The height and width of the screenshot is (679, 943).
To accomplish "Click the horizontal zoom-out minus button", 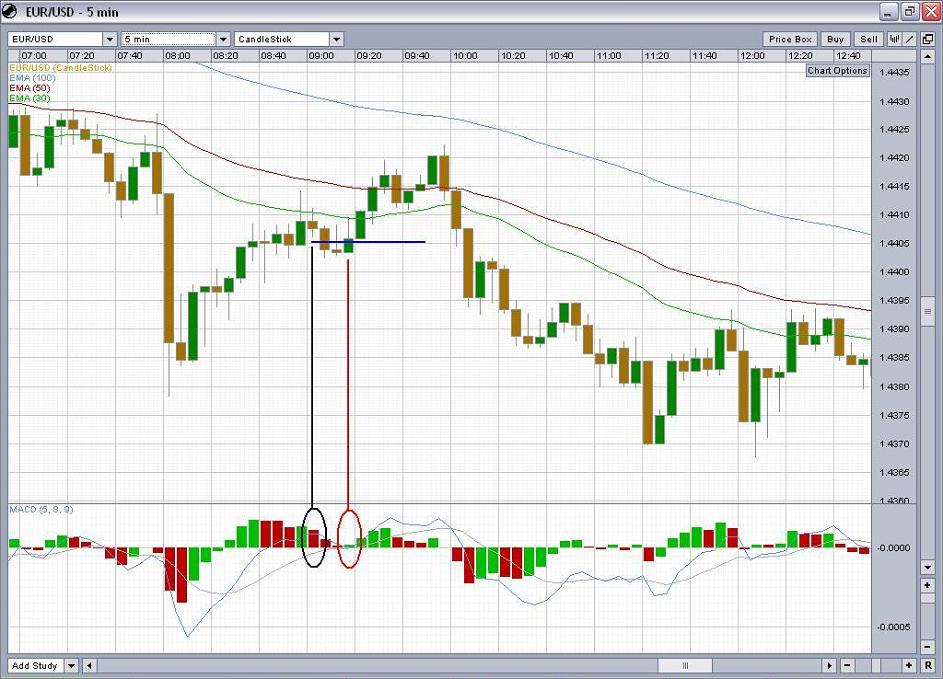I will [x=847, y=665].
